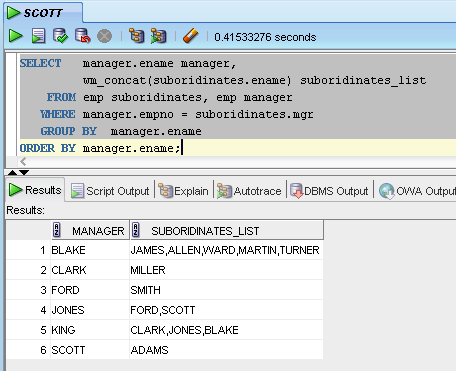Screen dimensions: 456x371
Task: Select the CLARK manager cell
Action: point(90,270)
